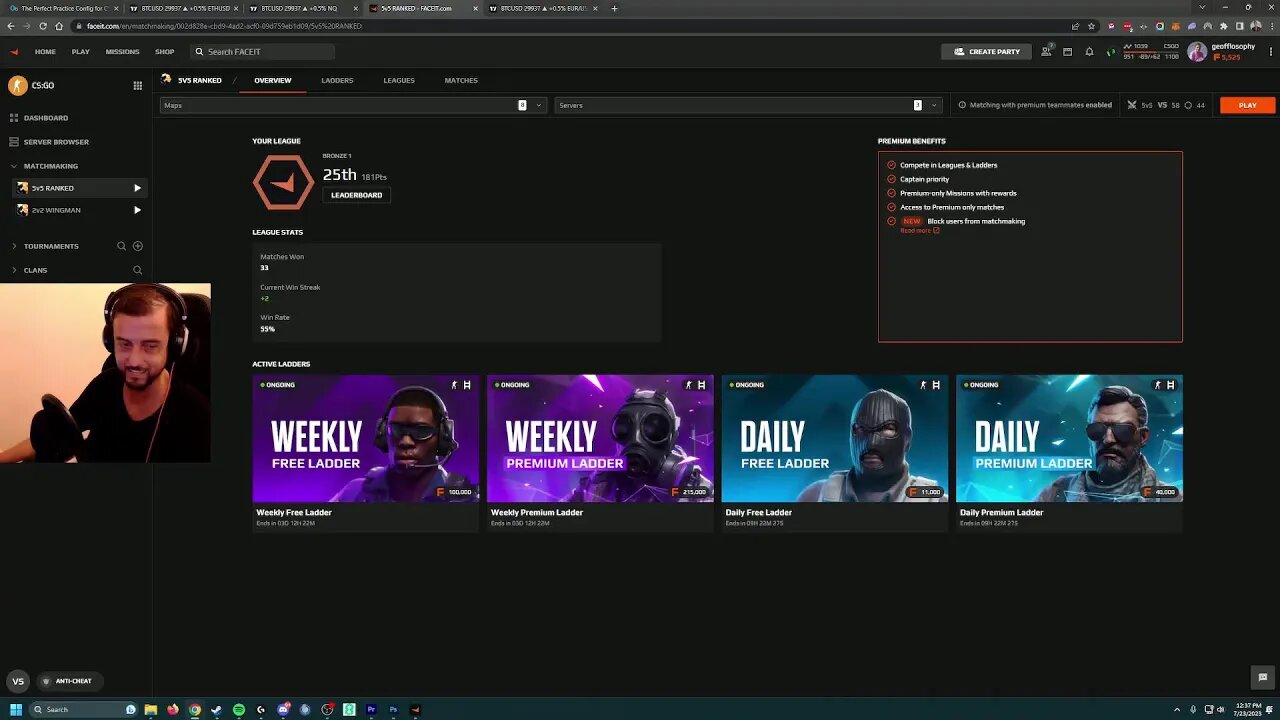
Task: Open Premiere Pro from the taskbar
Action: [371, 709]
